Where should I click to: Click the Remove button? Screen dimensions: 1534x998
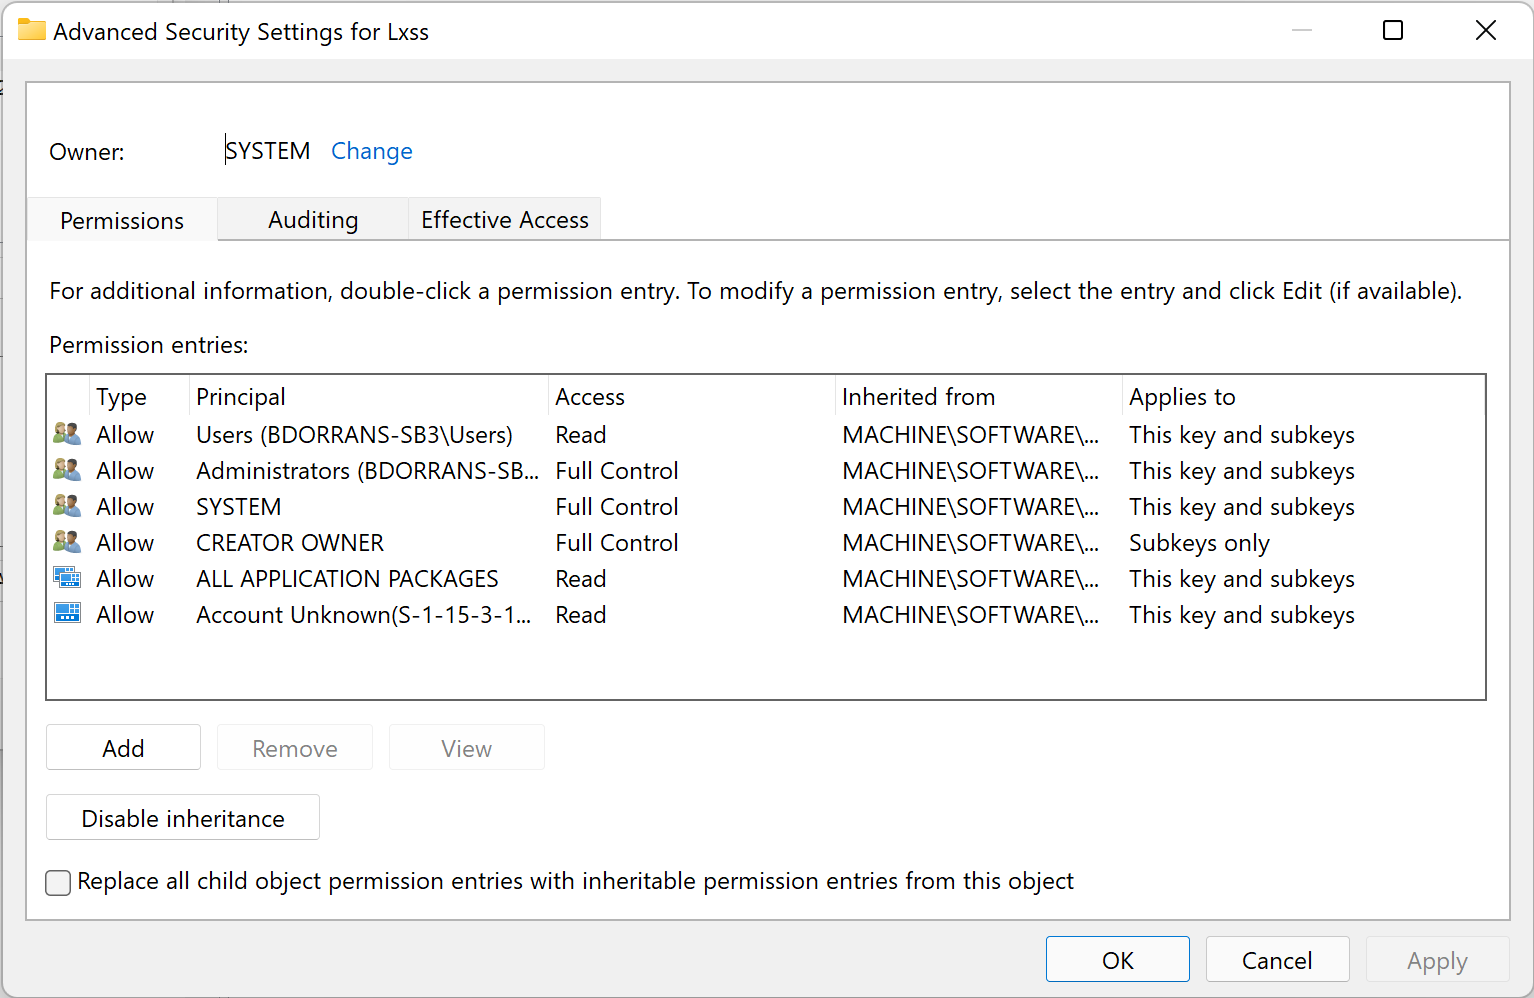point(294,747)
